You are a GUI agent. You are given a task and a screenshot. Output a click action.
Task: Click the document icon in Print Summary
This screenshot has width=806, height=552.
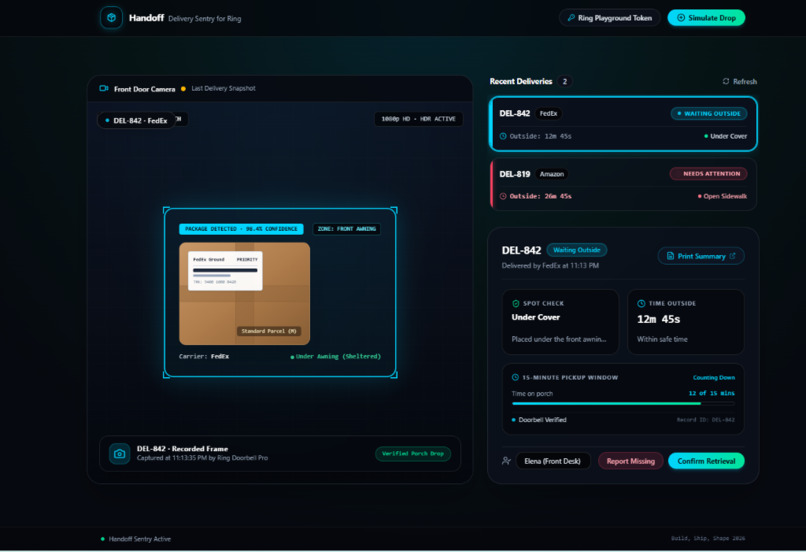tap(670, 256)
